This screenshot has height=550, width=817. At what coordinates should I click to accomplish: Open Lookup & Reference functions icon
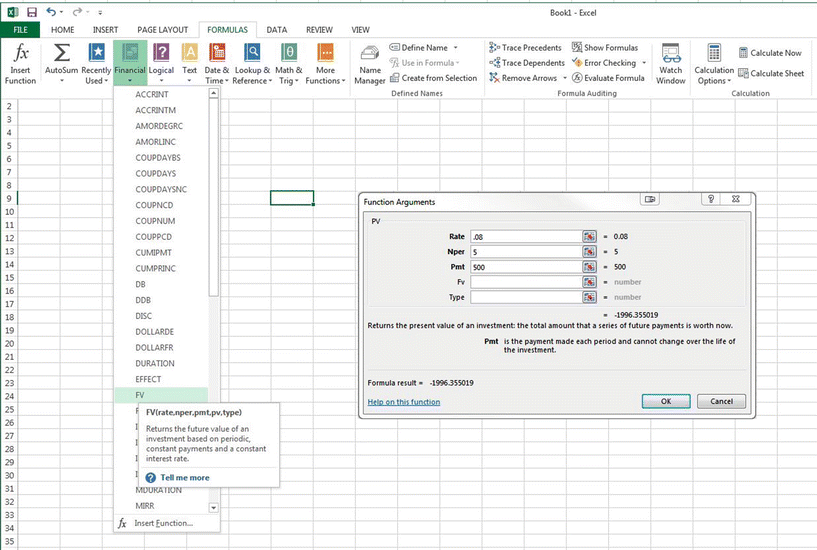pos(252,53)
